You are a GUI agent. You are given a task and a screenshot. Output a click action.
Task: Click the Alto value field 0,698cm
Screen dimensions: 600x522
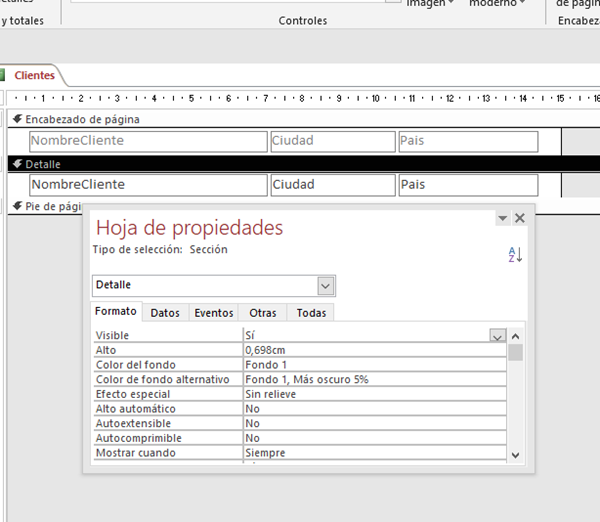pyautogui.click(x=374, y=351)
